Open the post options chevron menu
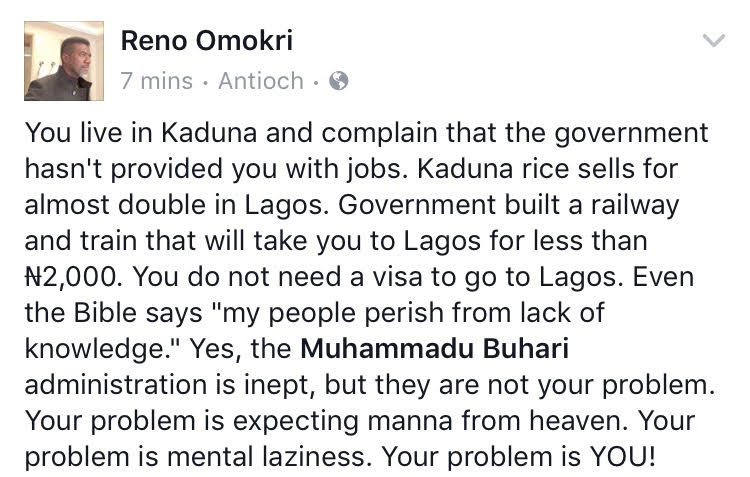The height and width of the screenshot is (477, 750). (x=714, y=41)
